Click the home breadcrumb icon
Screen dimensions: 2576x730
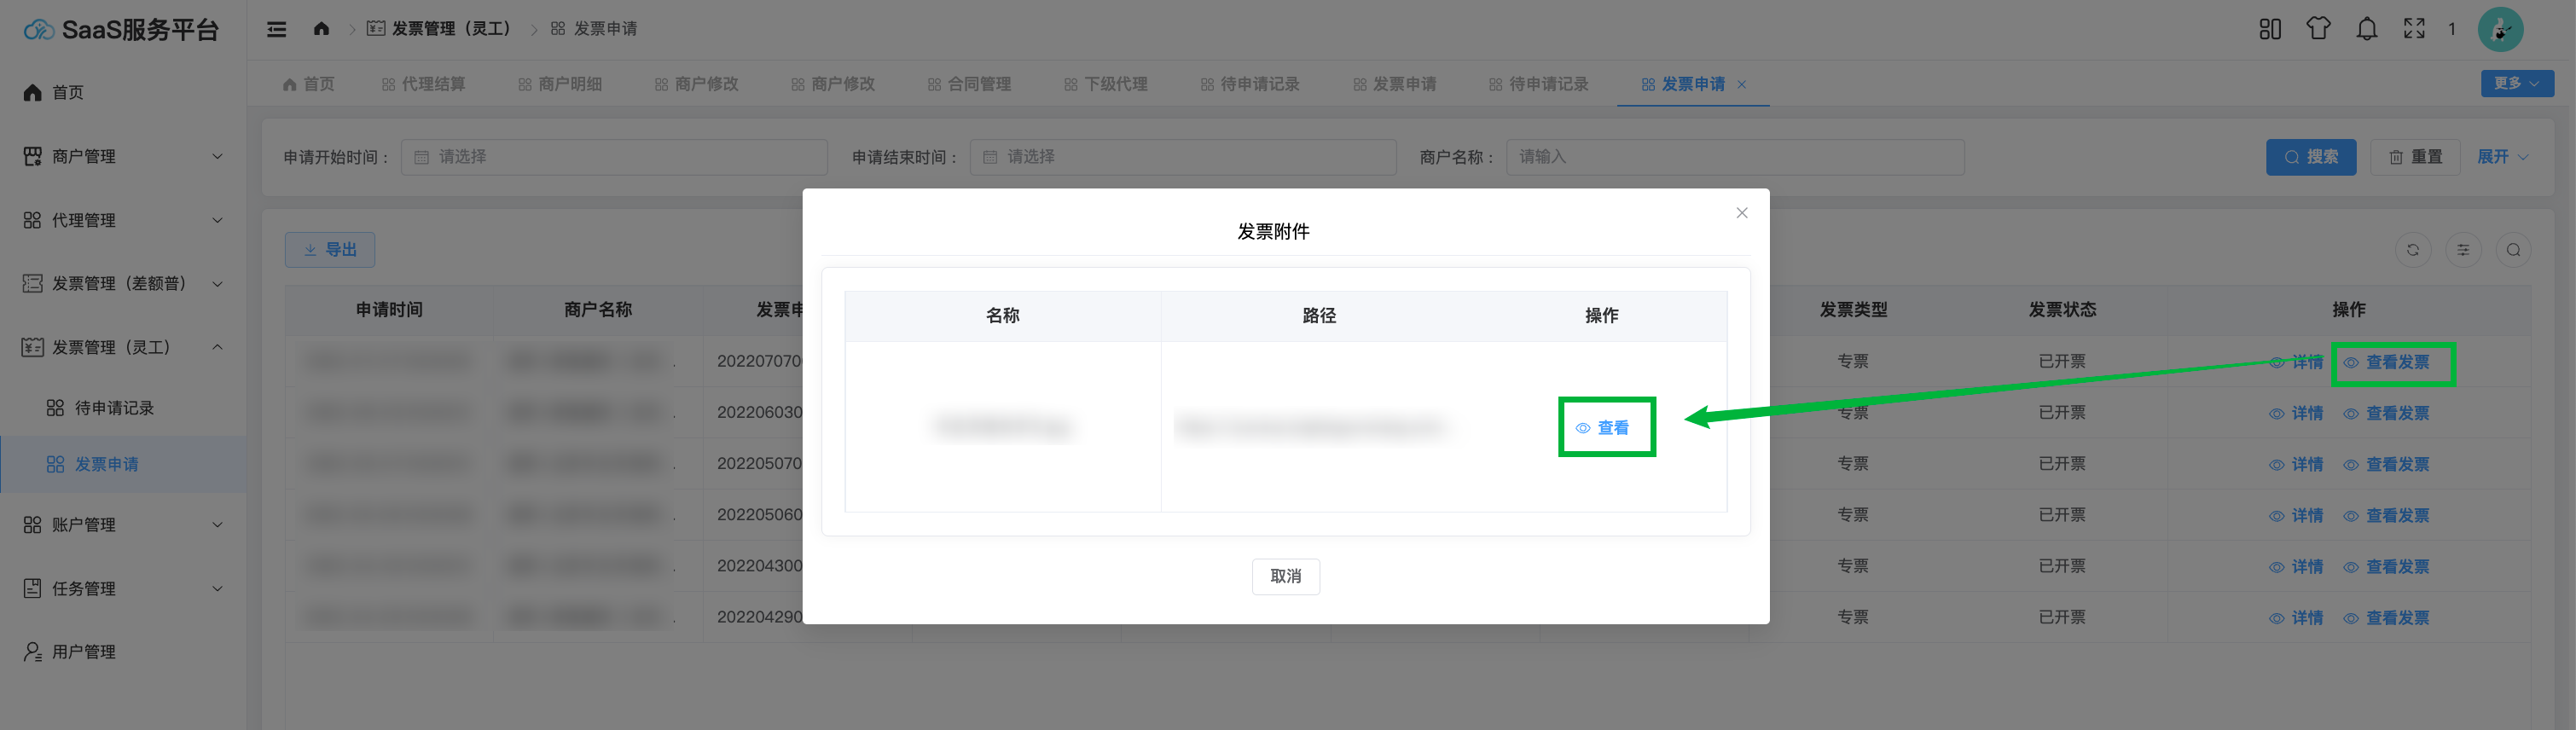pos(321,29)
